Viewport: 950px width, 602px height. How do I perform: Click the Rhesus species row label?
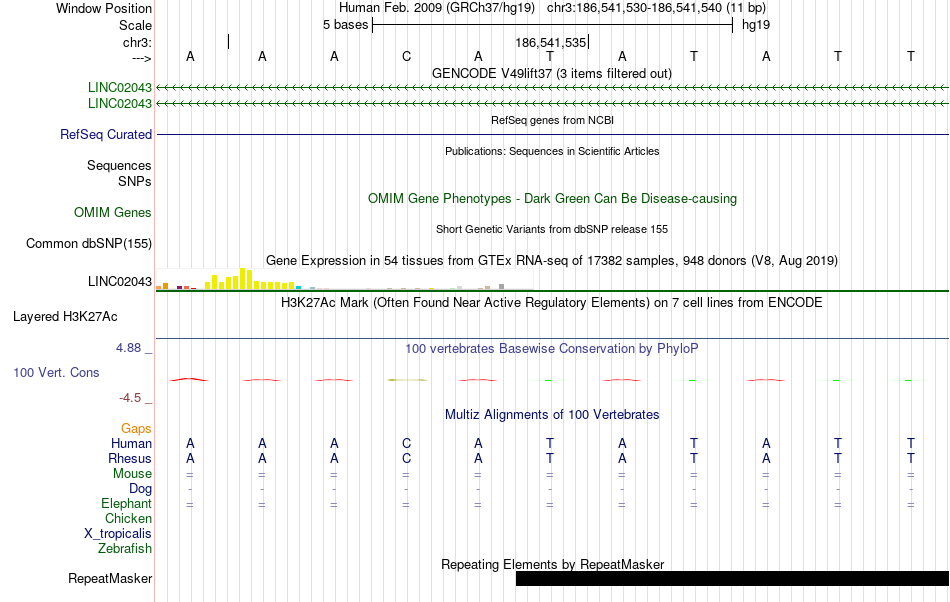[130, 458]
